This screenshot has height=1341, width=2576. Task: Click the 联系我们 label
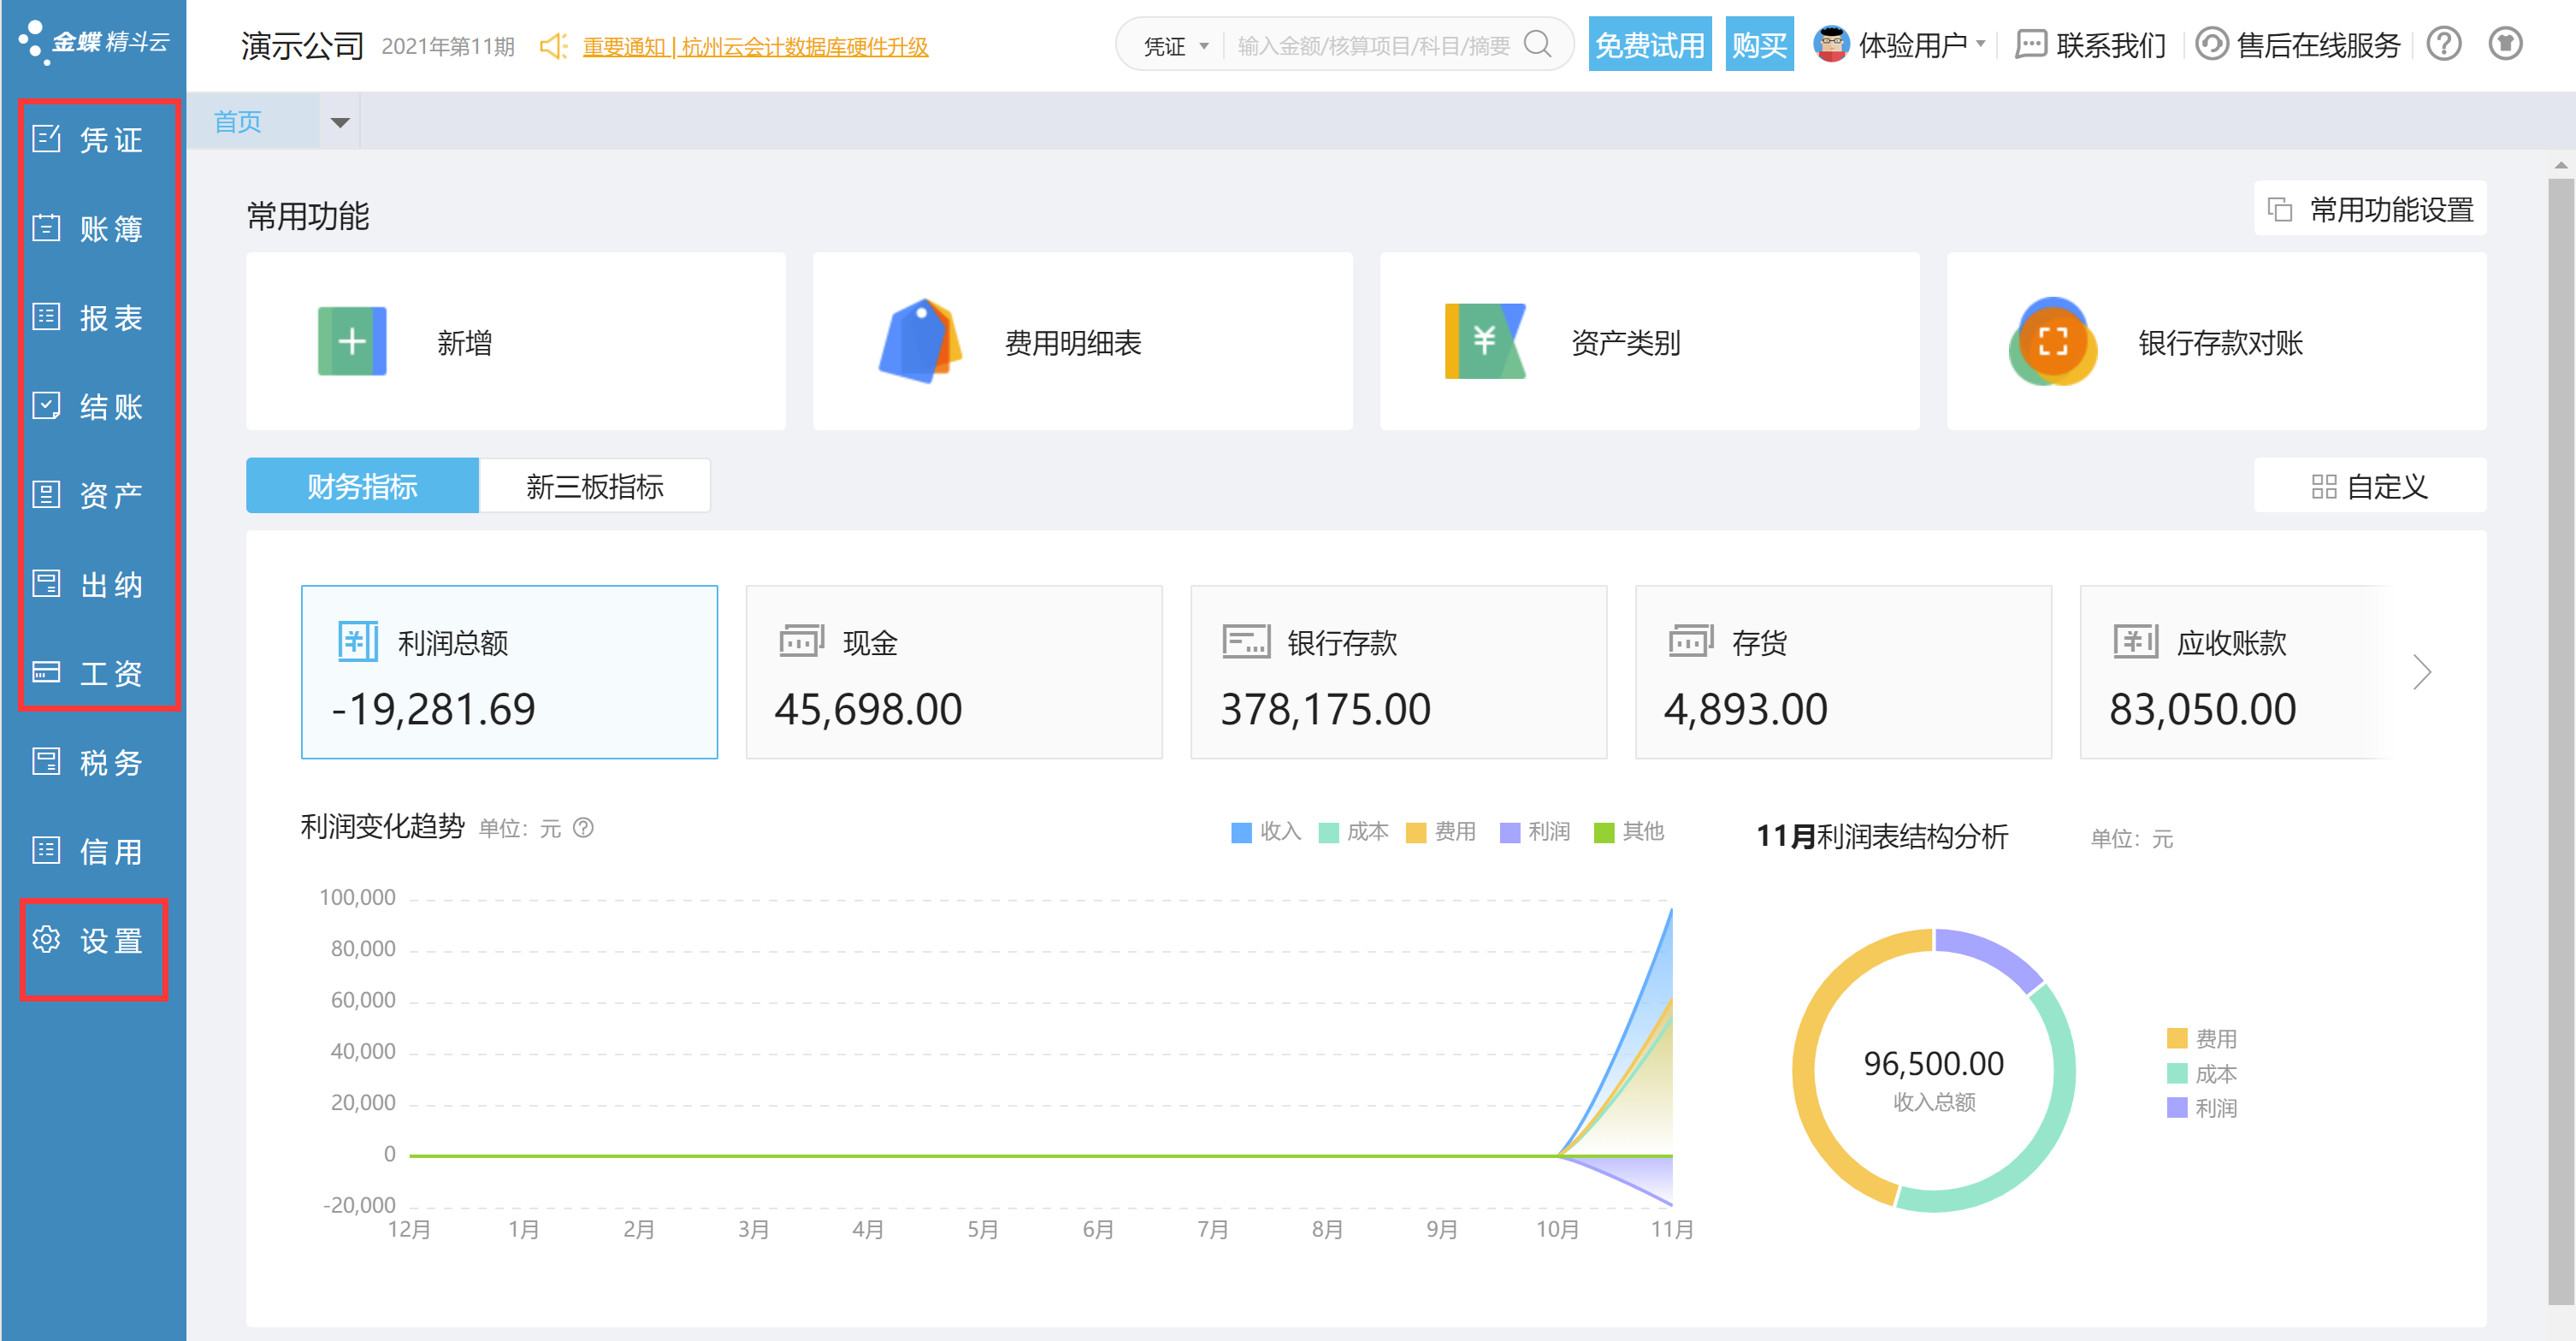2111,45
